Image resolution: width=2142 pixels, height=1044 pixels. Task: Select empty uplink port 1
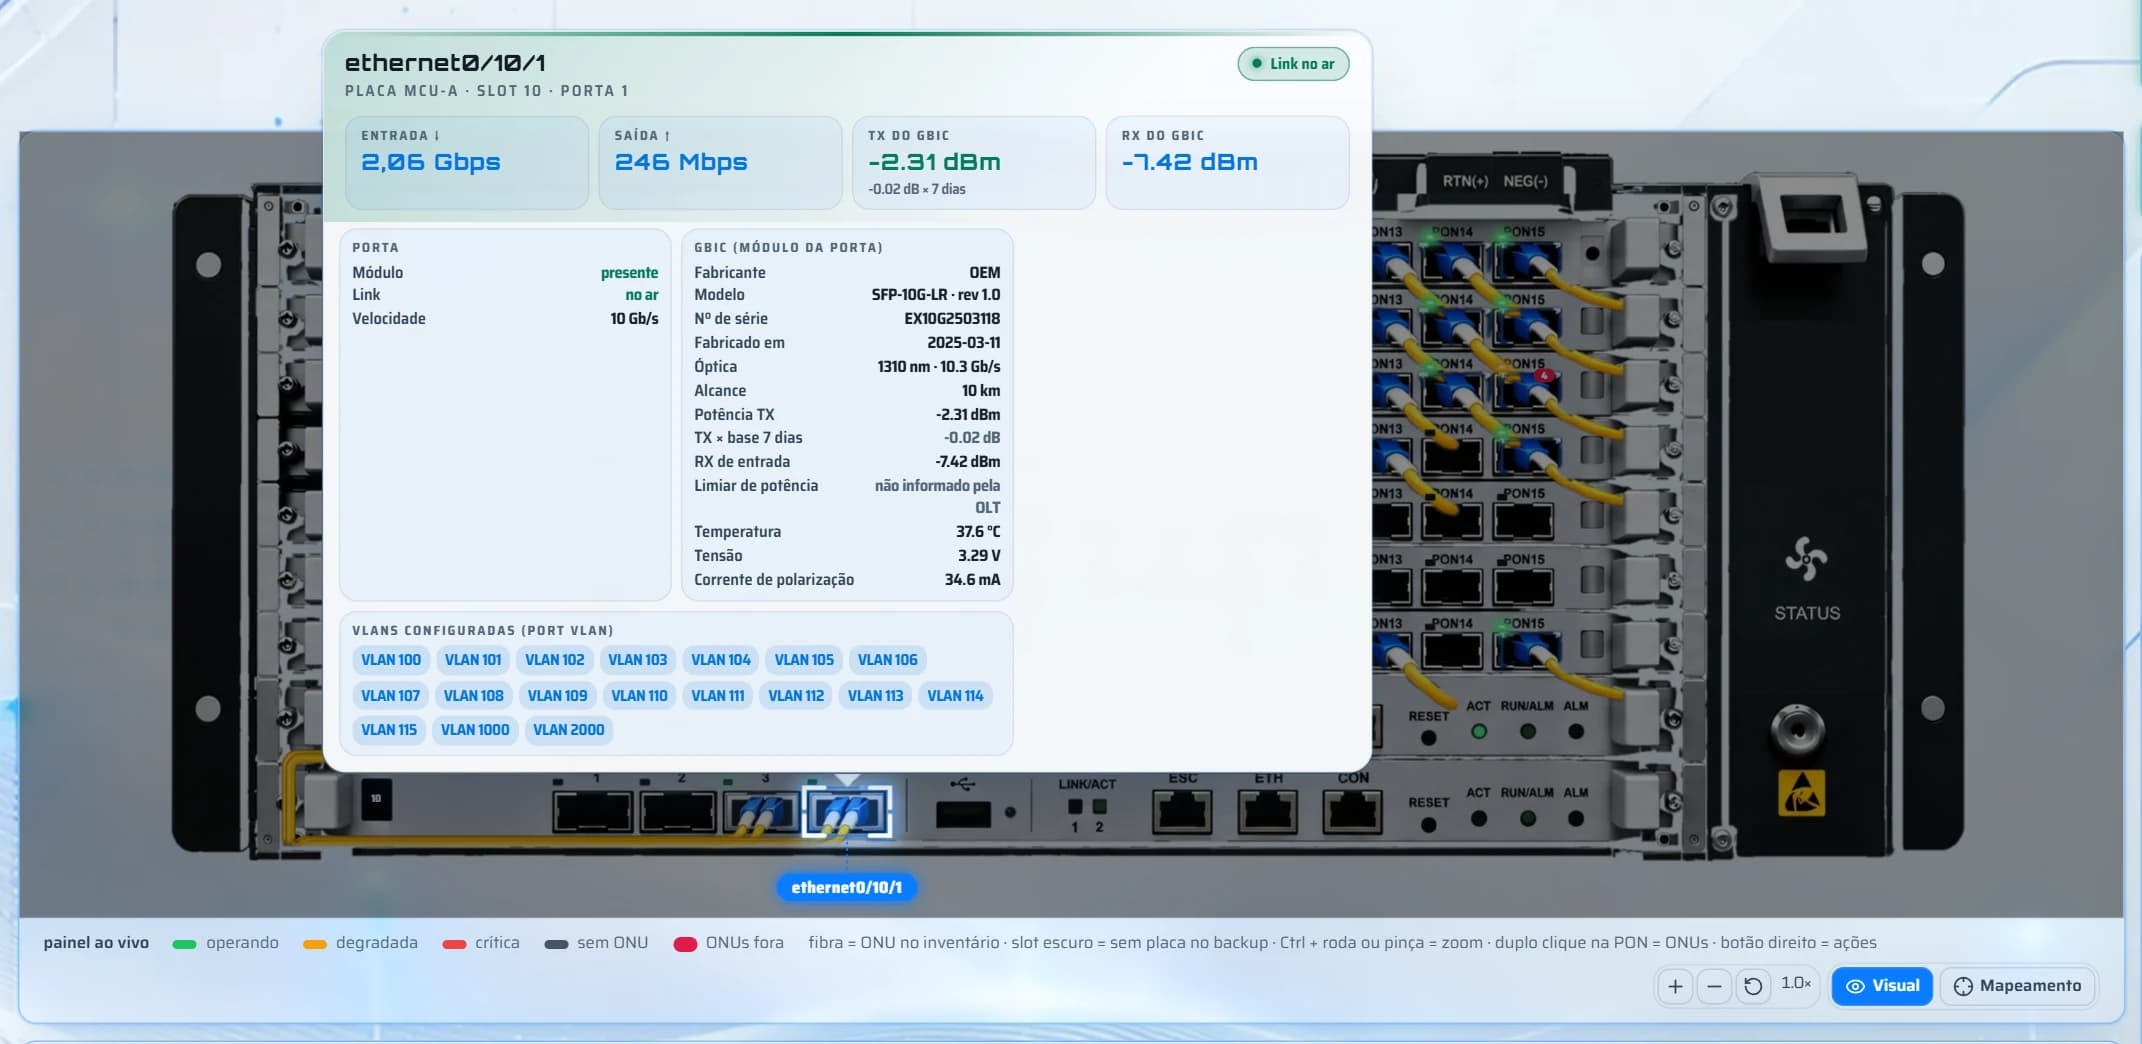[592, 811]
